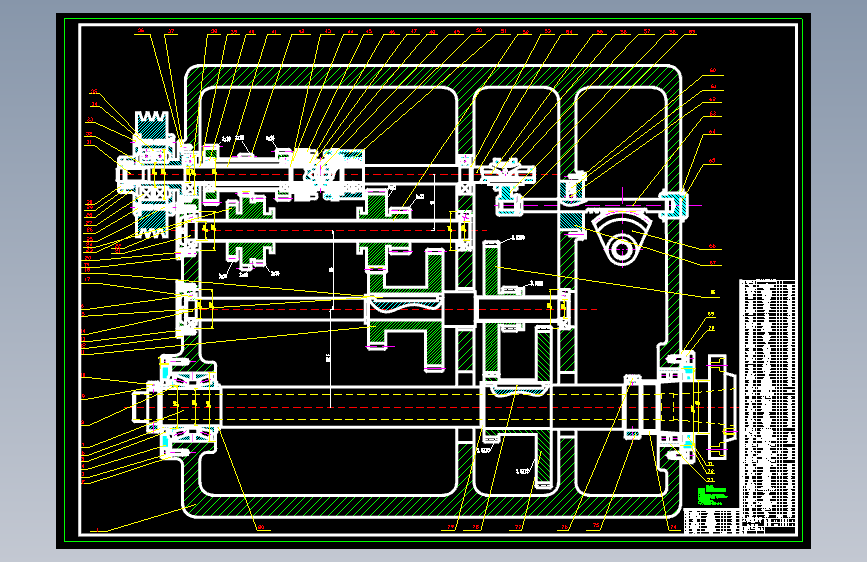This screenshot has height=562, width=867.
Task: Click part balloon number 66
Action: (712, 246)
